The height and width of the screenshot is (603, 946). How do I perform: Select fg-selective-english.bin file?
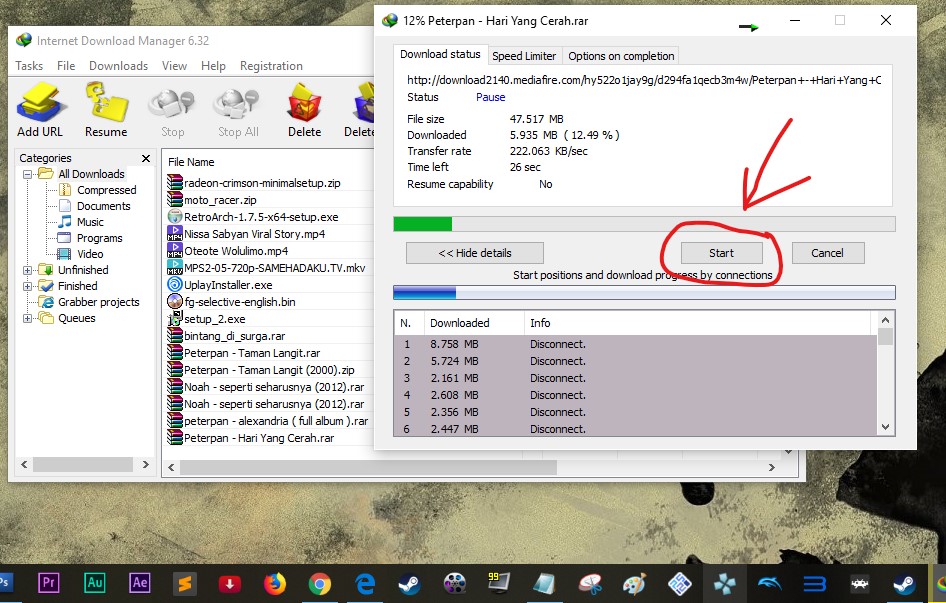coord(240,302)
